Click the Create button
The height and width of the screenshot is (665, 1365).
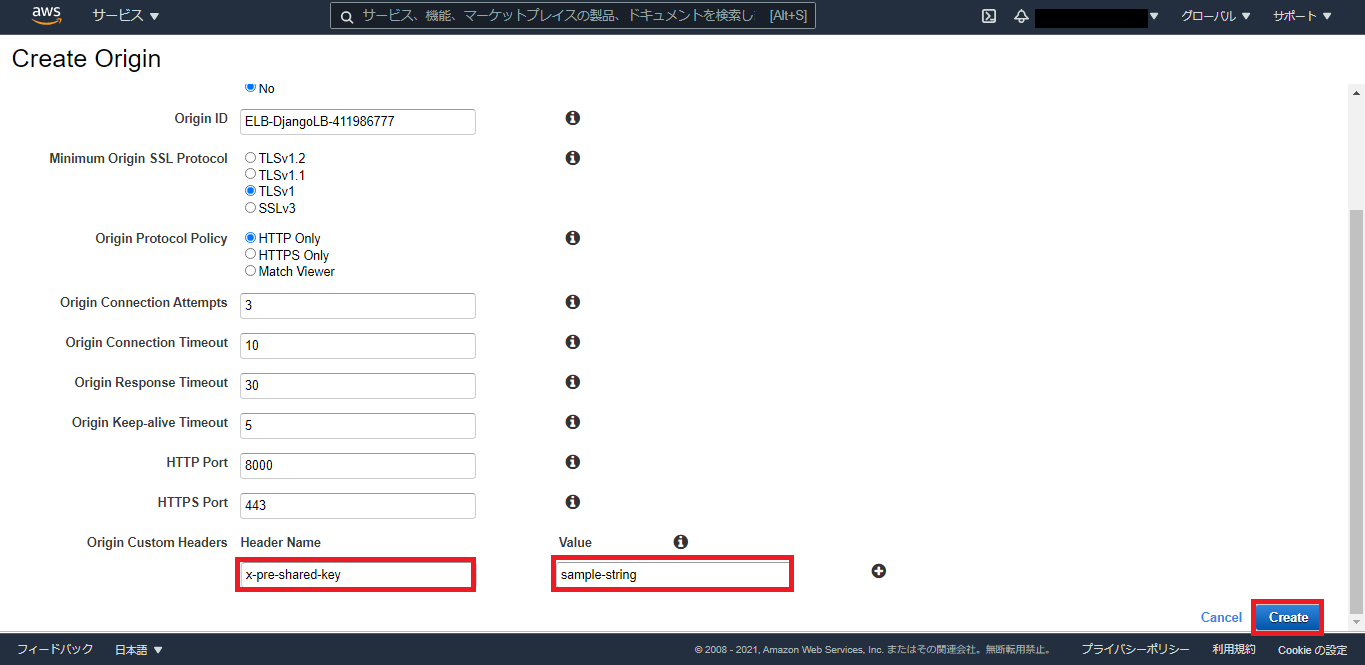[x=1288, y=617]
